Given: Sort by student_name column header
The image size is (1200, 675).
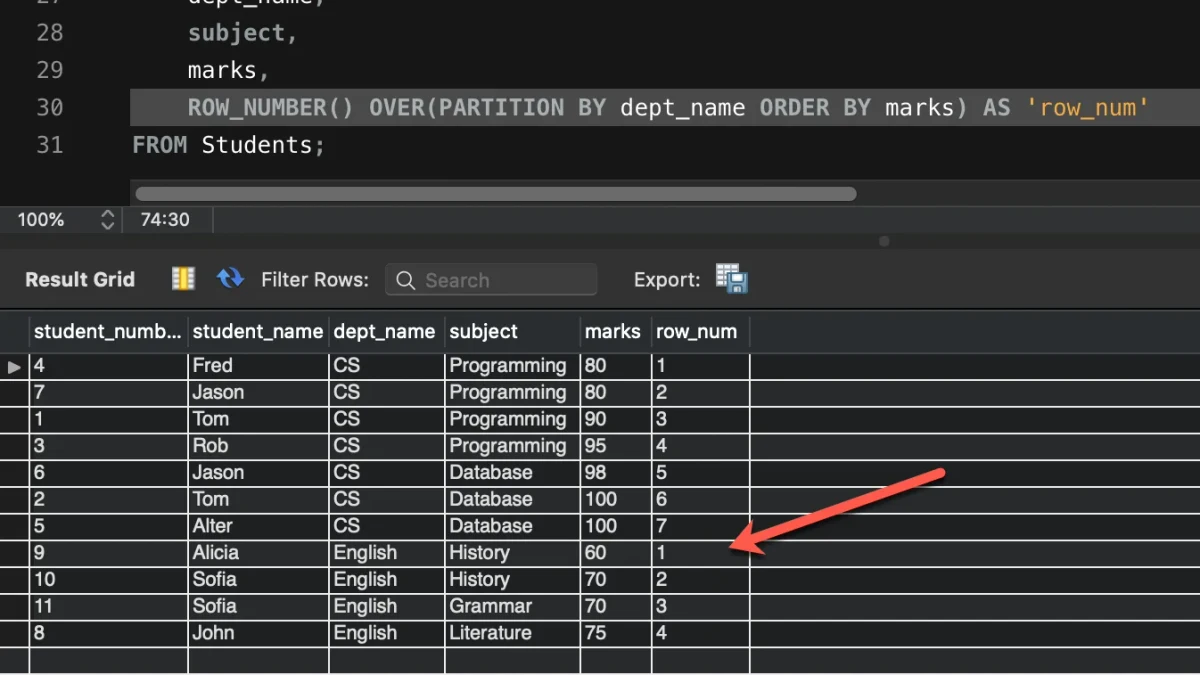Looking at the screenshot, I should (x=258, y=331).
